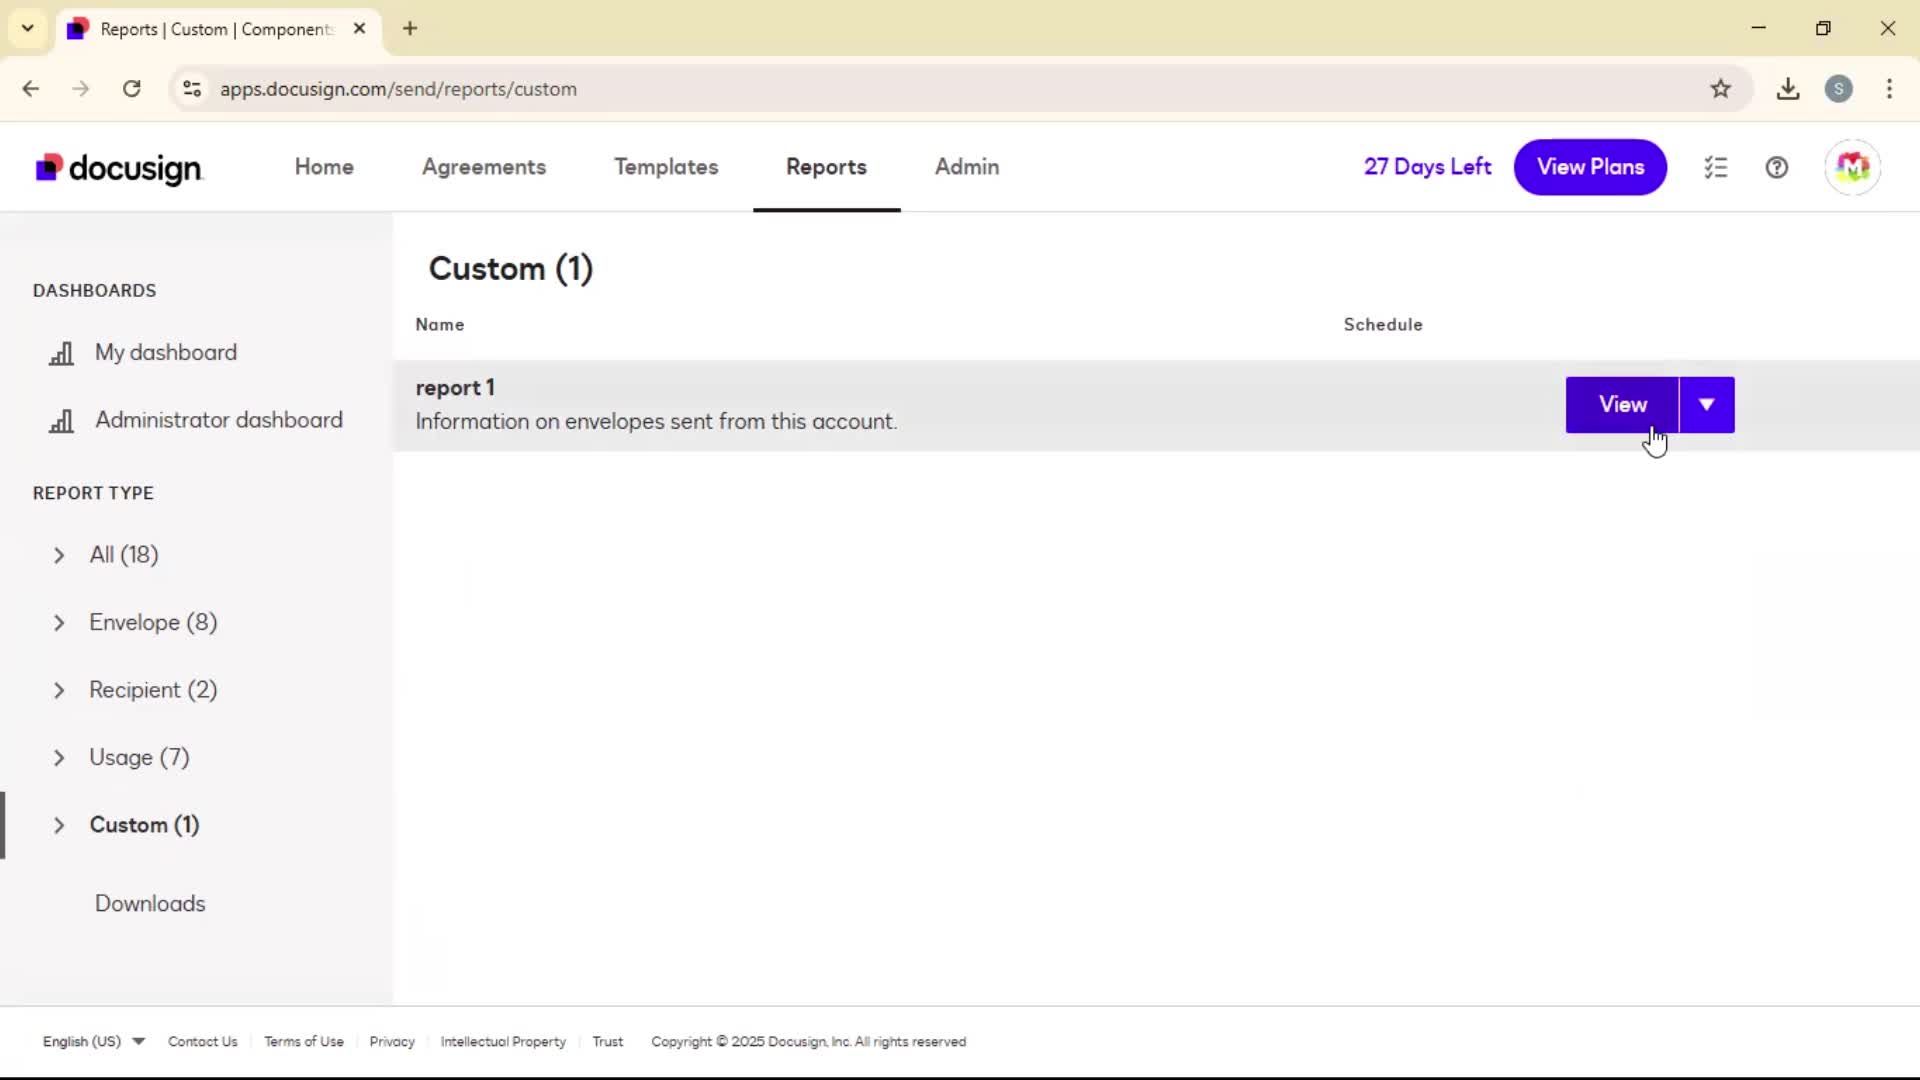1920x1080 pixels.
Task: Open browser downloads icon
Action: (x=1788, y=89)
